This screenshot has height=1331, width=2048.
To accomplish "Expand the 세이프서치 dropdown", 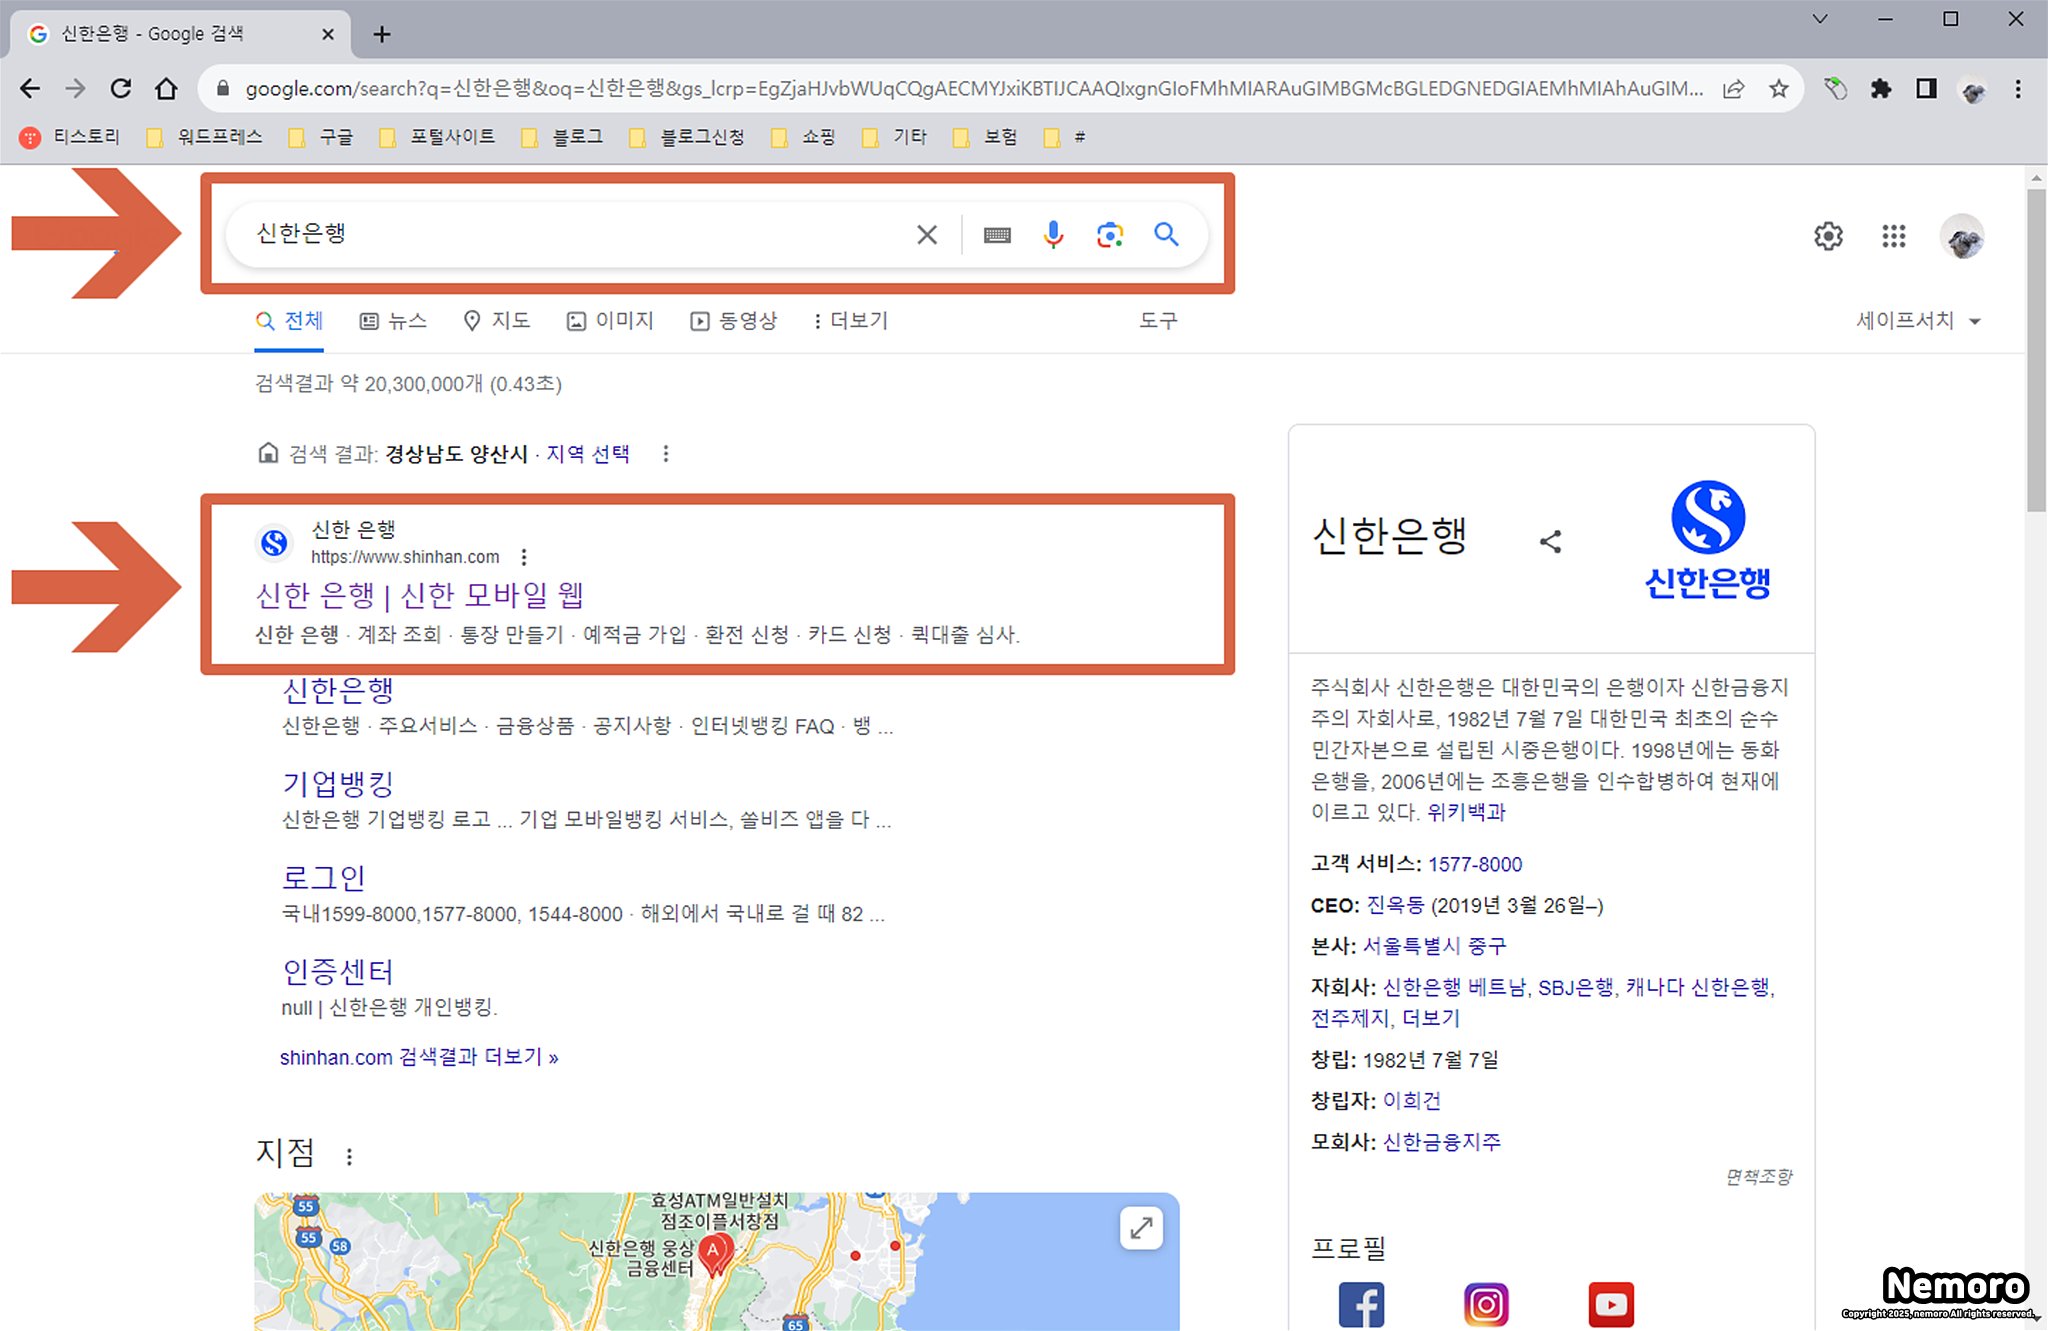I will click(1918, 321).
